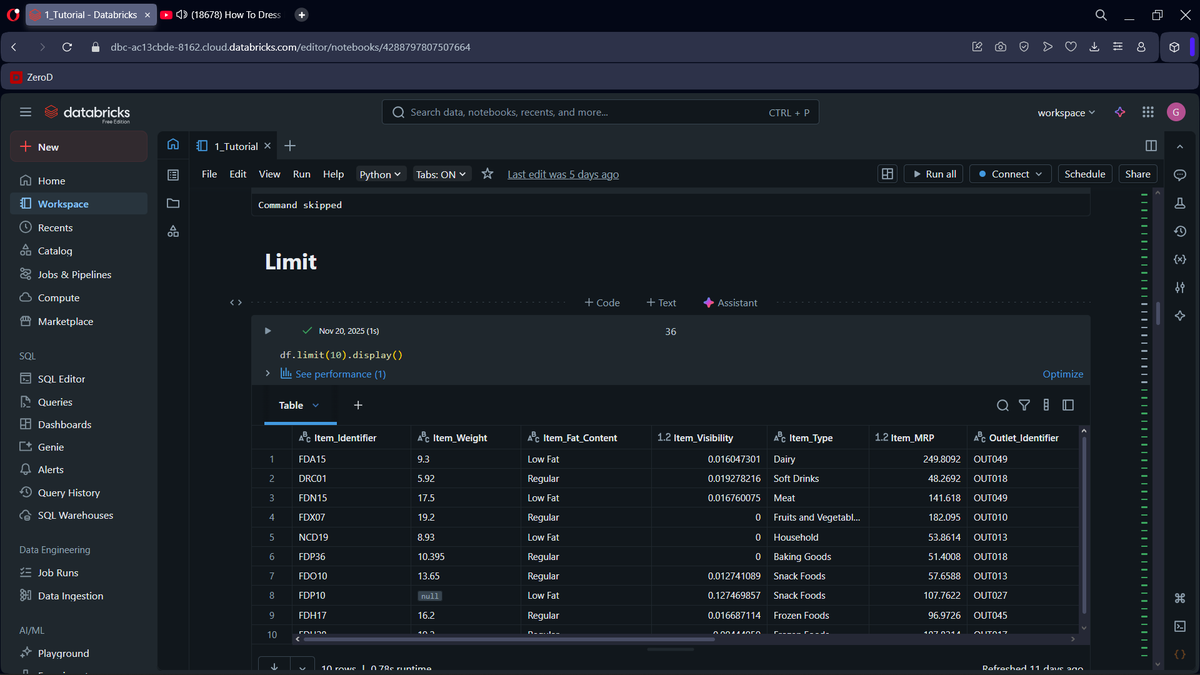1200x675 pixels.
Task: Open the workspace switcher dropdown
Action: pos(1066,113)
